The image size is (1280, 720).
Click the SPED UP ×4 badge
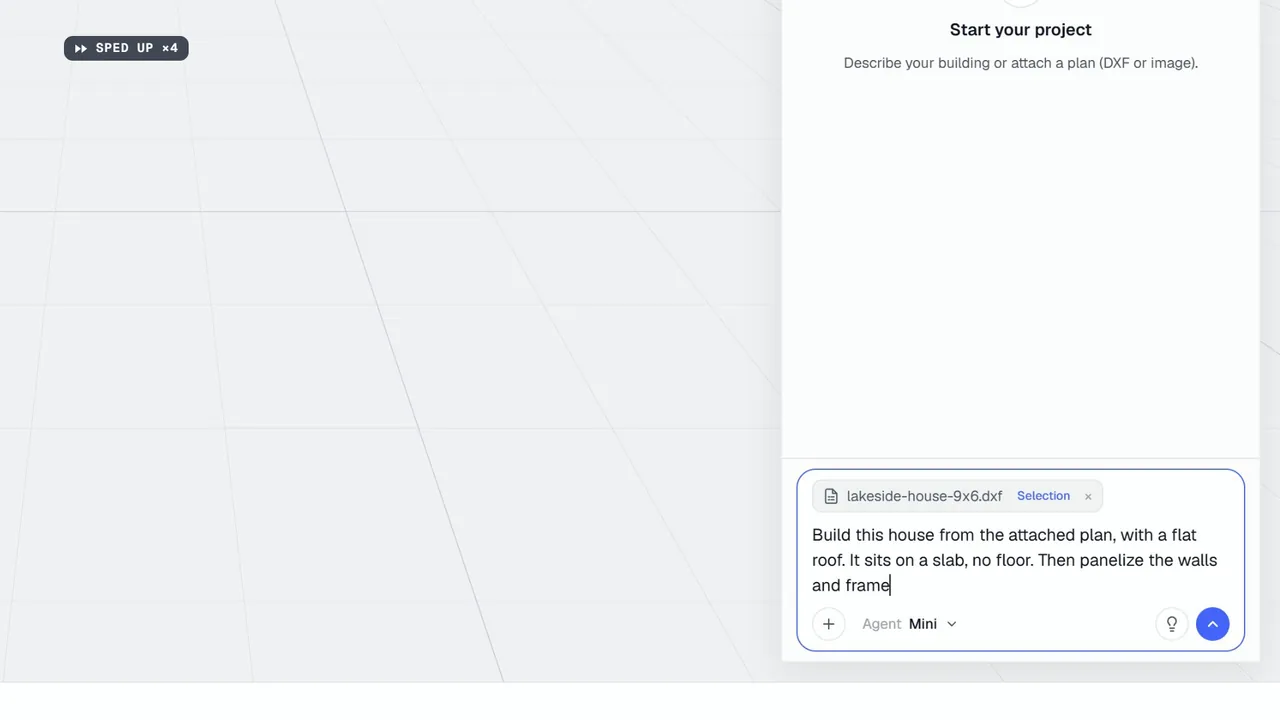(126, 48)
